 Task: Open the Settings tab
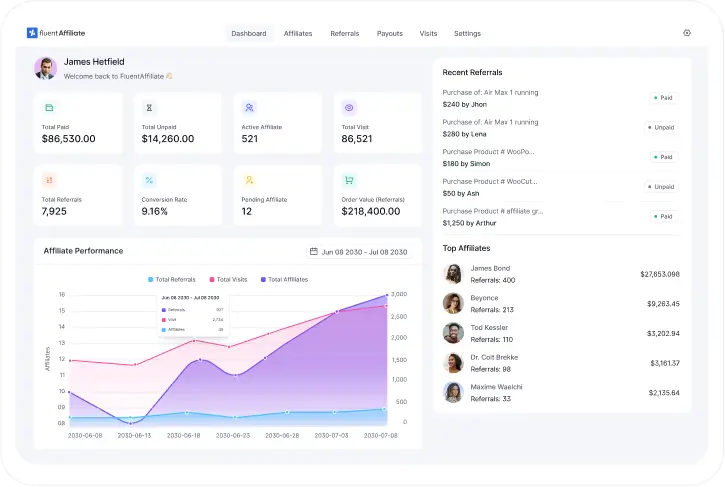point(467,33)
